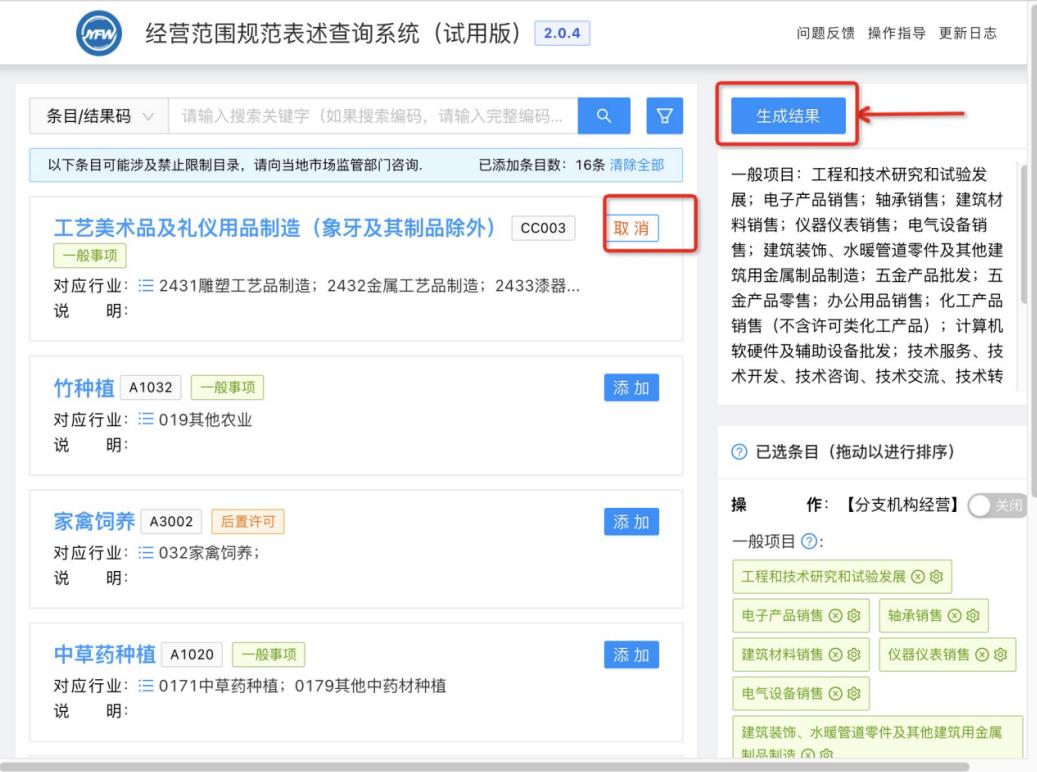
Task: Remove 仪器仪表销售 tag with its x icon
Action: coord(981,654)
